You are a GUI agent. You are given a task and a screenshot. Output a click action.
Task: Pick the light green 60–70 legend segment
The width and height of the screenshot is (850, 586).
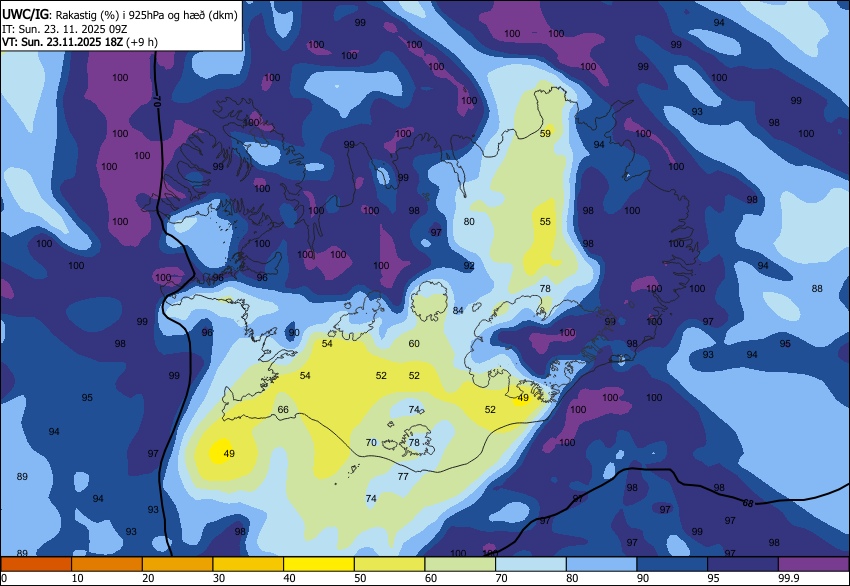(460, 564)
